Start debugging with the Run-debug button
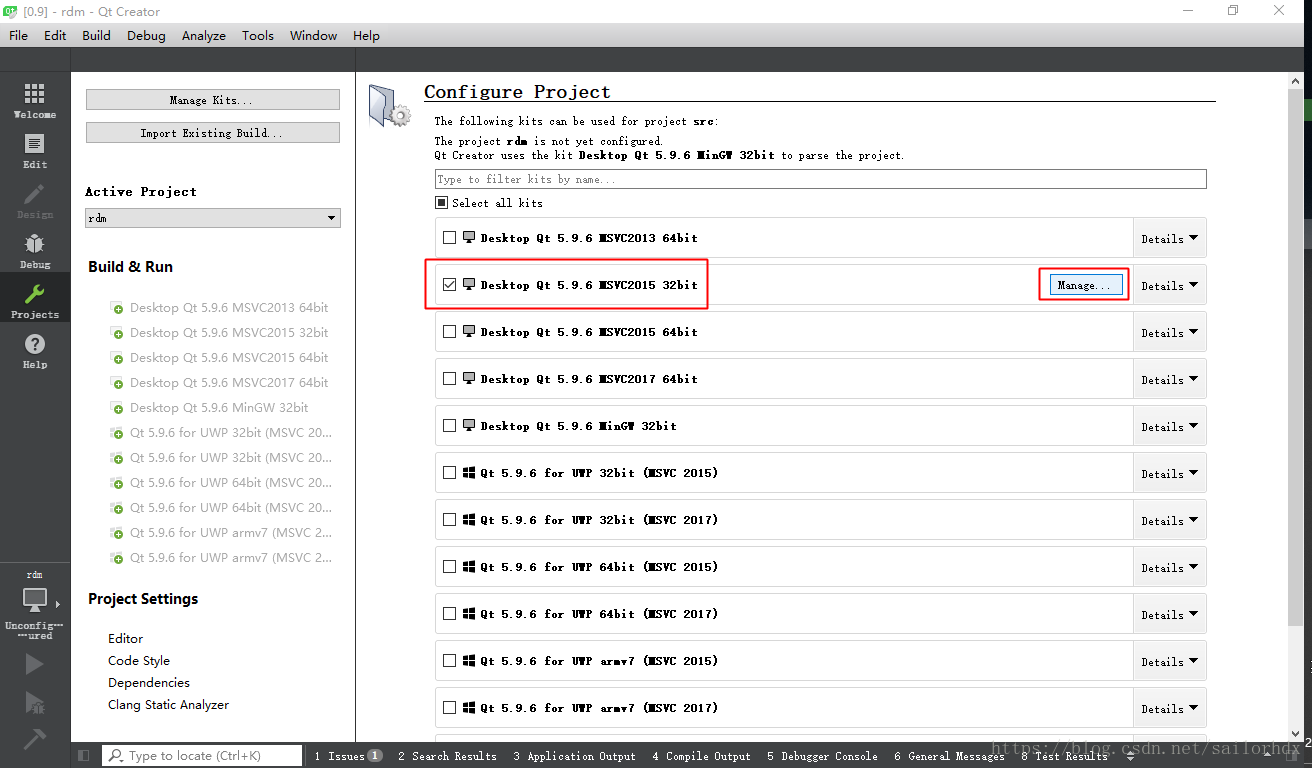The width and height of the screenshot is (1312, 768). click(x=34, y=702)
